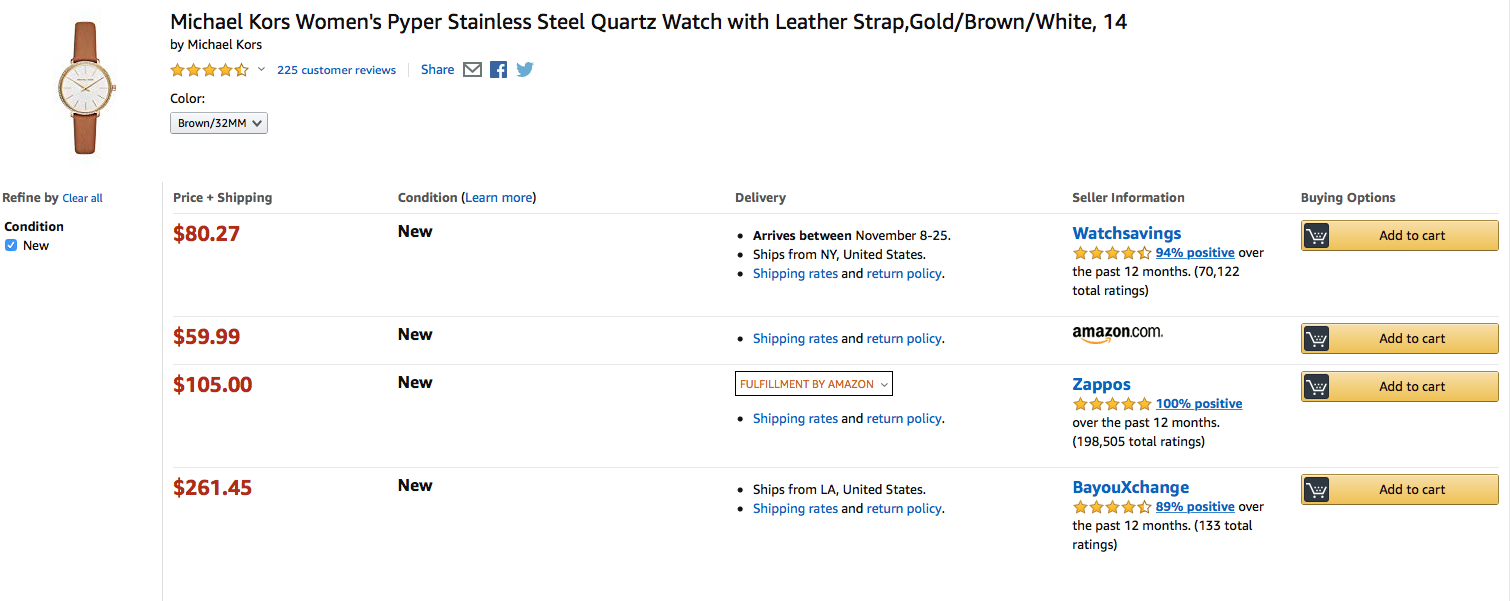This screenshot has width=1510, height=601.
Task: Open the Watchsavings seller page link
Action: [x=1126, y=233]
